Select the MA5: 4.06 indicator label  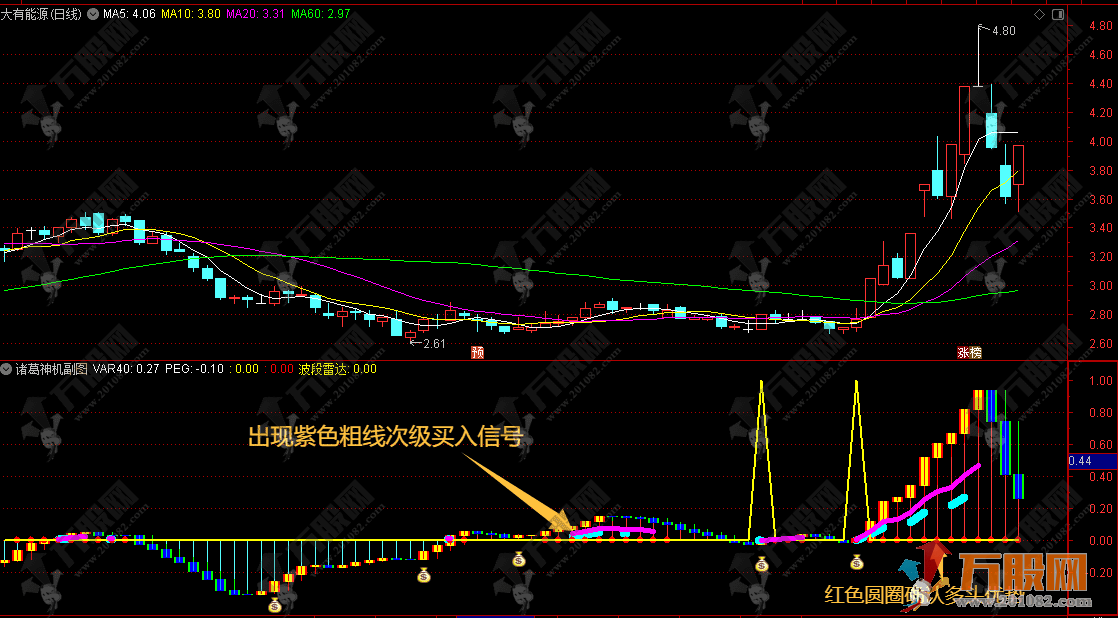pyautogui.click(x=129, y=14)
